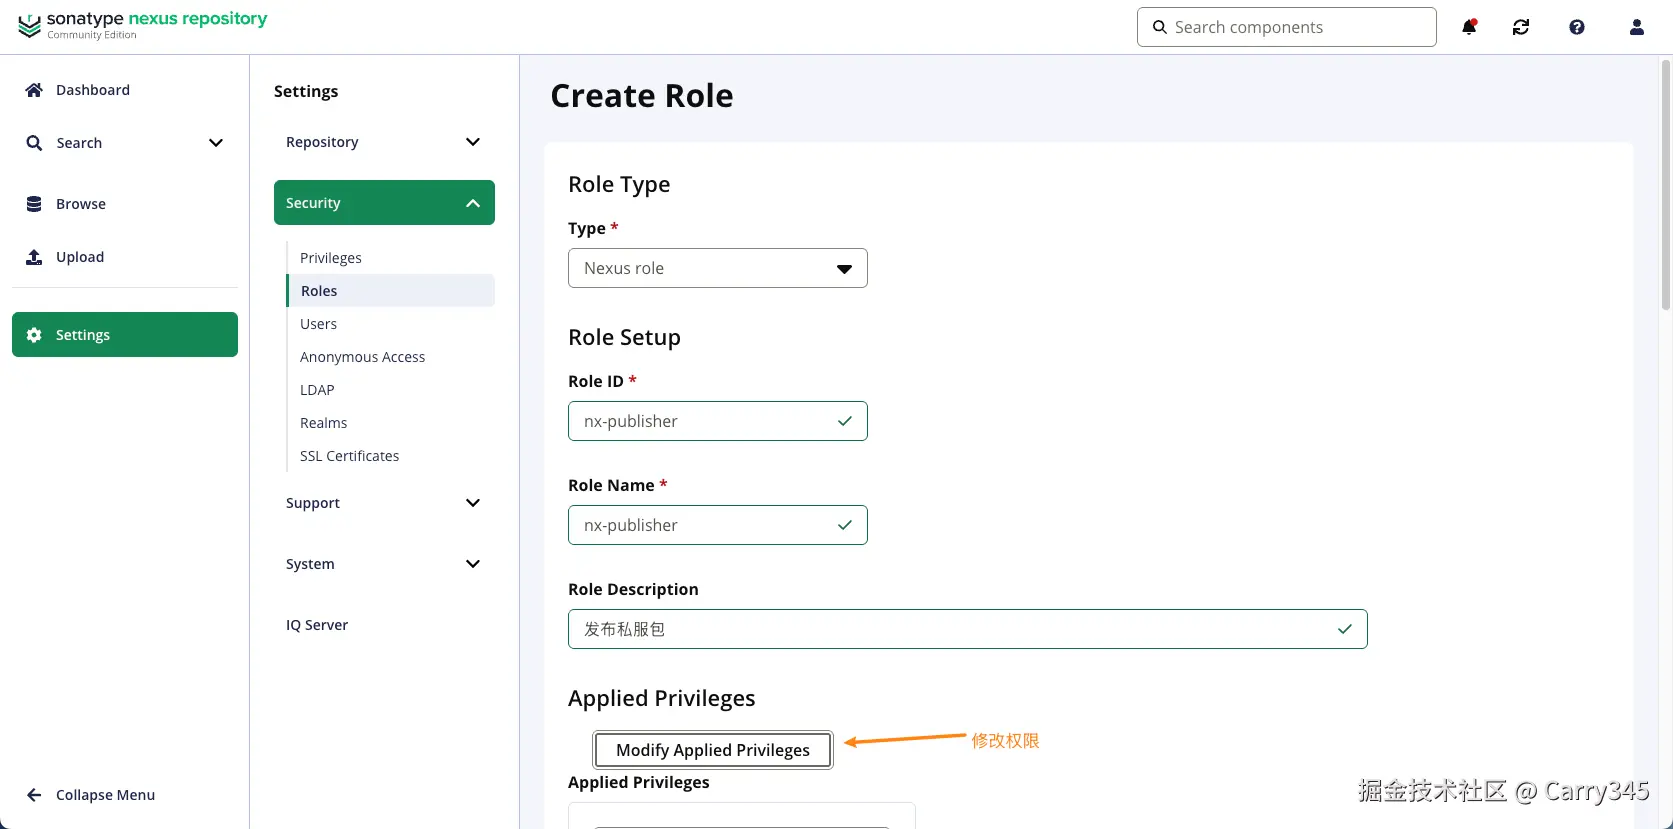This screenshot has width=1673, height=829.
Task: Open Browse with the database icon
Action: (x=34, y=204)
